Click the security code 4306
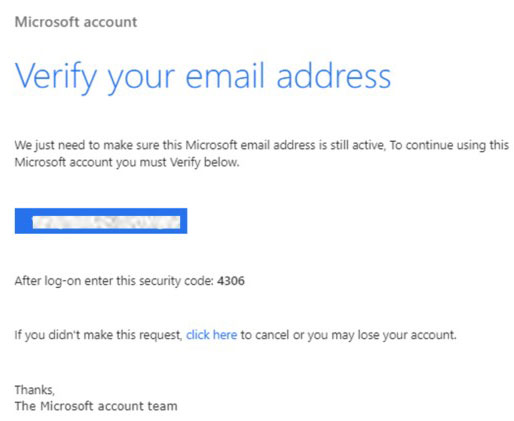This screenshot has width=514, height=421. (231, 281)
